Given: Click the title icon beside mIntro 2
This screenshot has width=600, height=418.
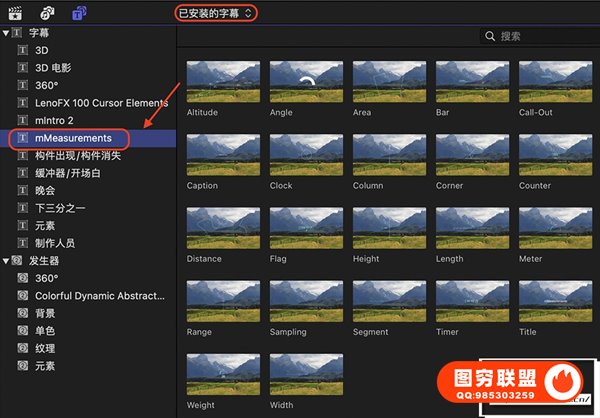Looking at the screenshot, I should (22, 120).
